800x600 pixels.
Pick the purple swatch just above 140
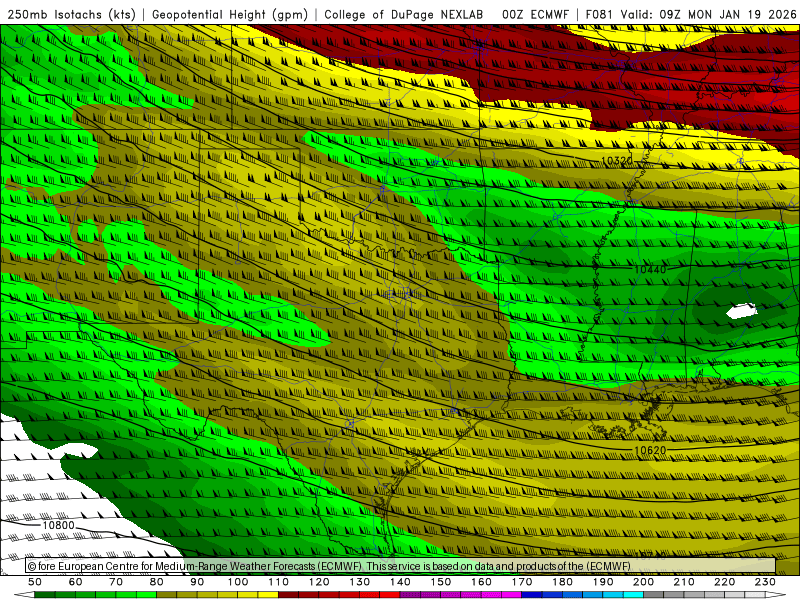[410, 595]
